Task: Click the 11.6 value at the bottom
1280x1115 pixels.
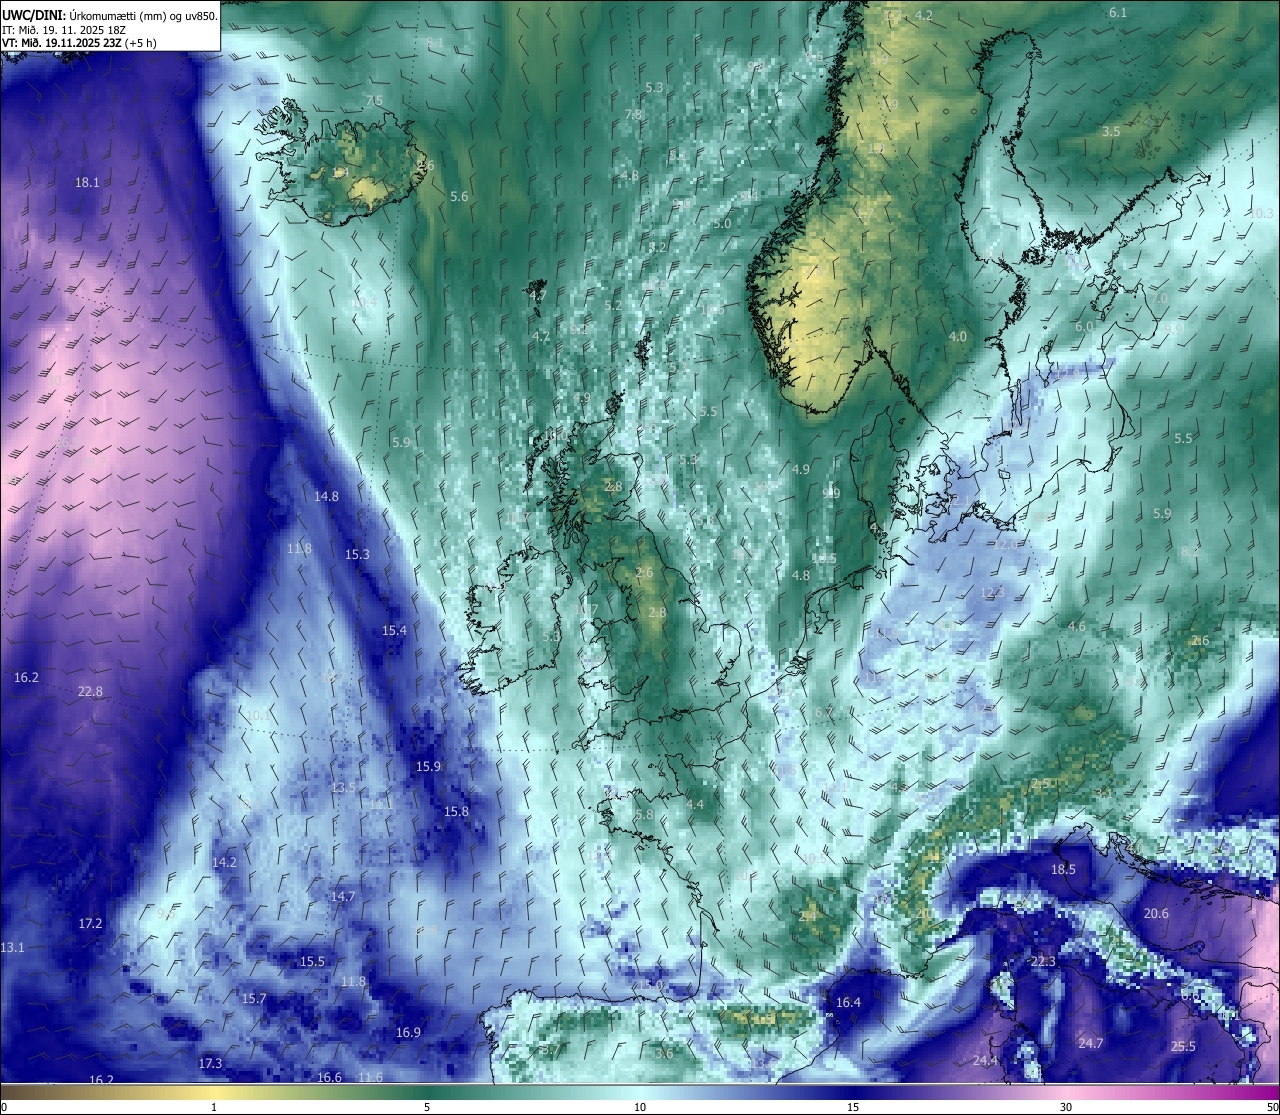Action: pos(370,1077)
